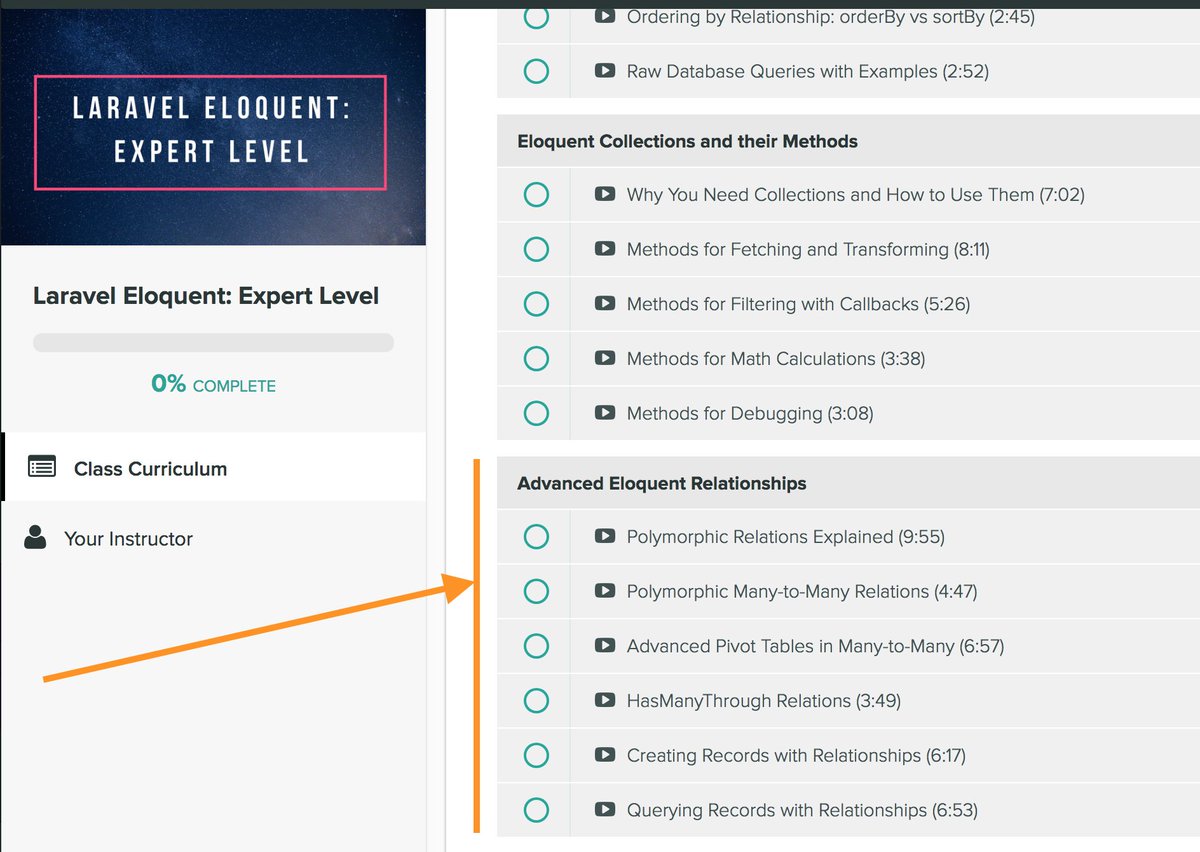Toggle completion circle for Polymorphic Many-to-Many Relations
This screenshot has height=852, width=1200.
(536, 591)
